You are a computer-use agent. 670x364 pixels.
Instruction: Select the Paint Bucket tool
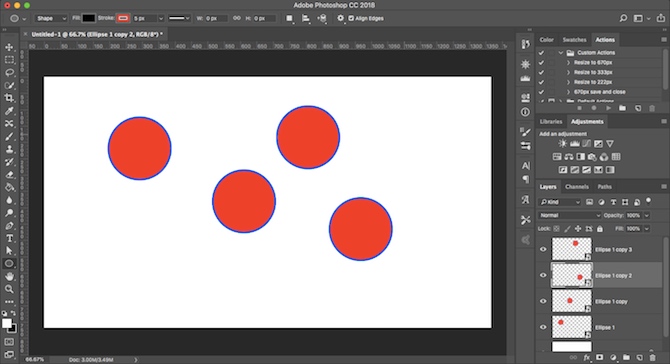(9, 188)
